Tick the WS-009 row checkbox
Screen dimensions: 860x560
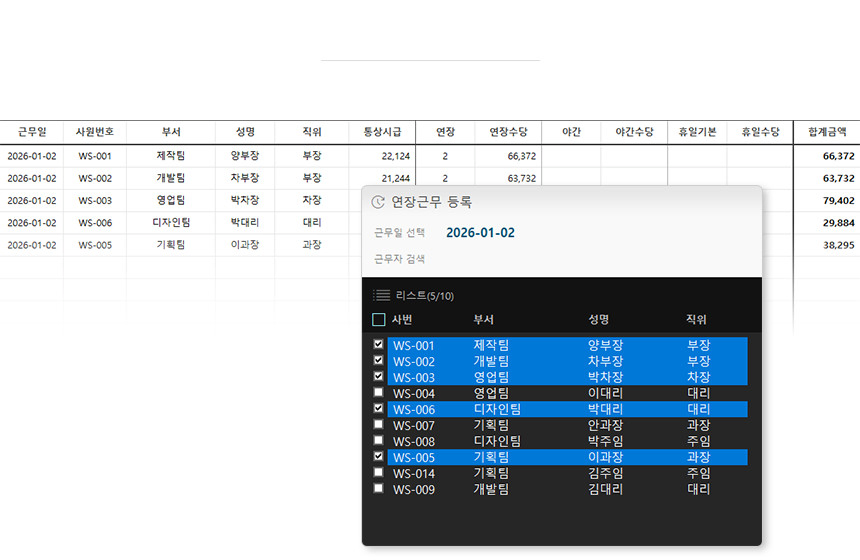coord(378,488)
